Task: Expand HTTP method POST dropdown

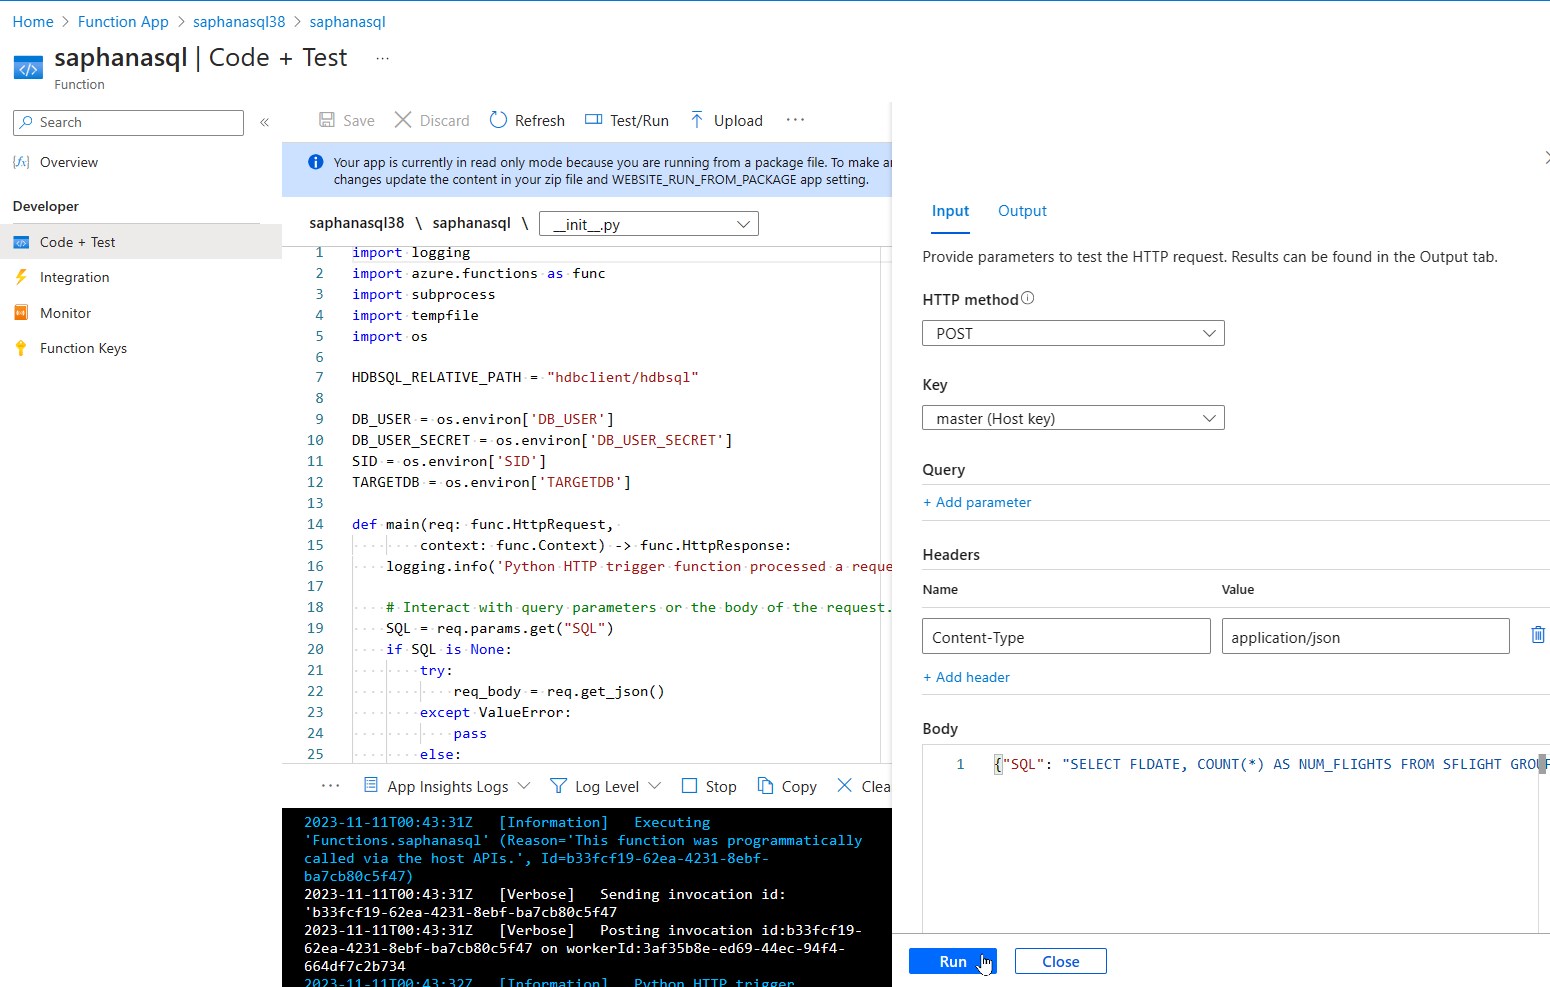Action: 1073,333
